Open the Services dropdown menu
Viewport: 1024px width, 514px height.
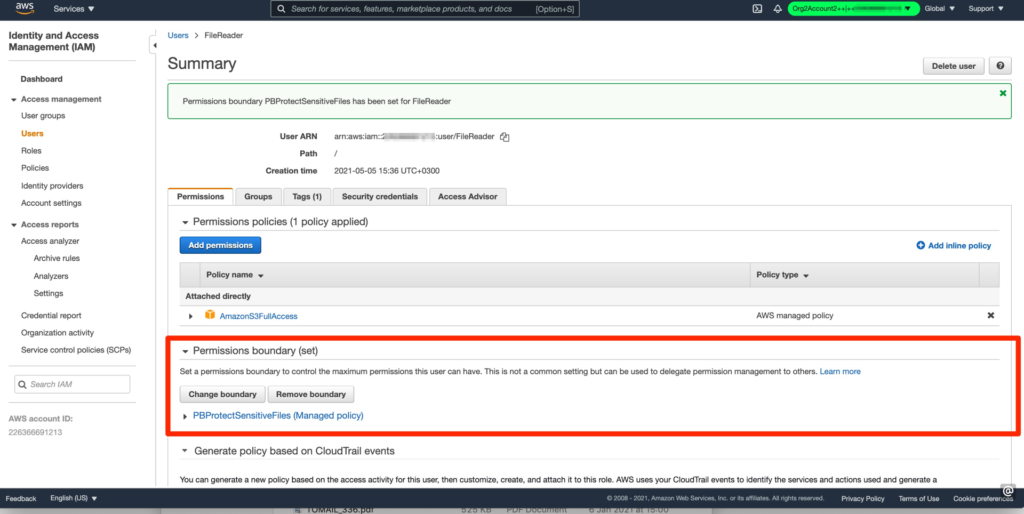pos(73,9)
